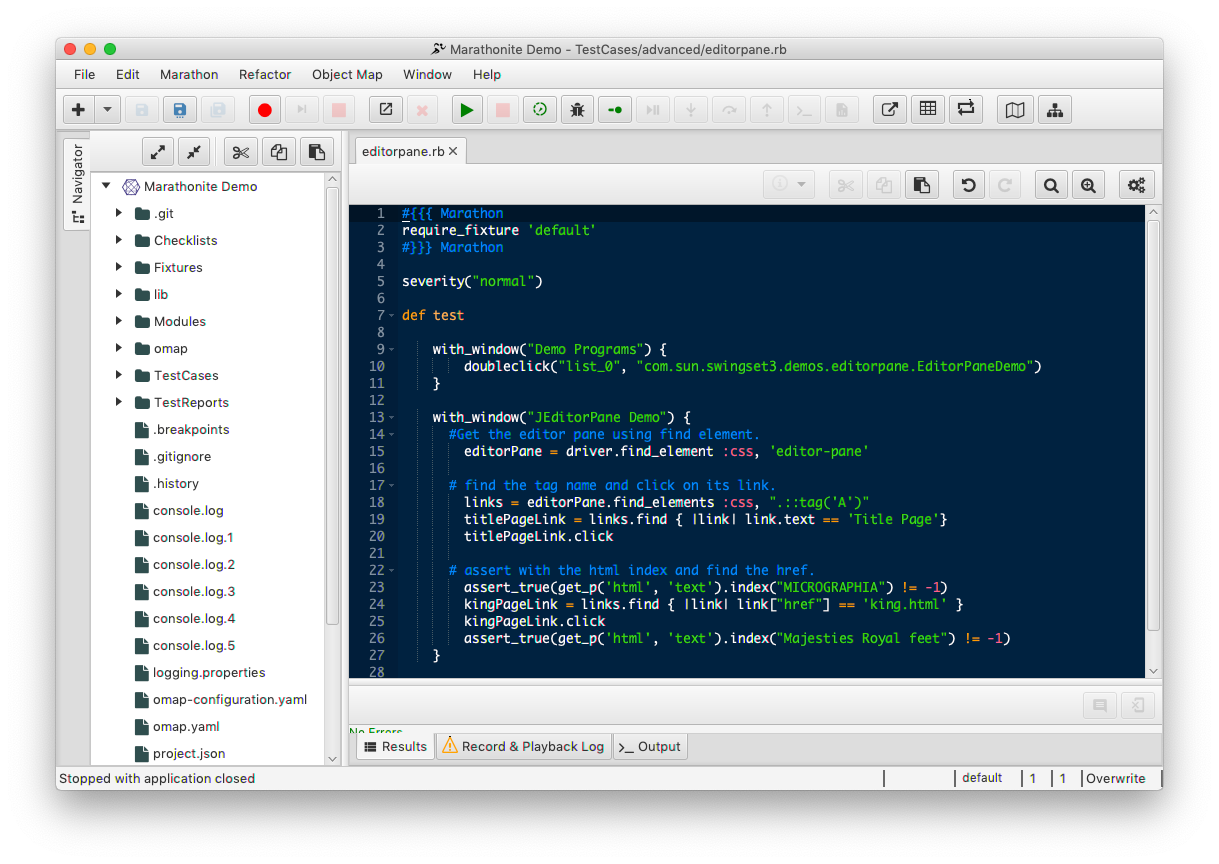
Task: Expand all nodes in Navigator toolbar
Action: click(158, 152)
